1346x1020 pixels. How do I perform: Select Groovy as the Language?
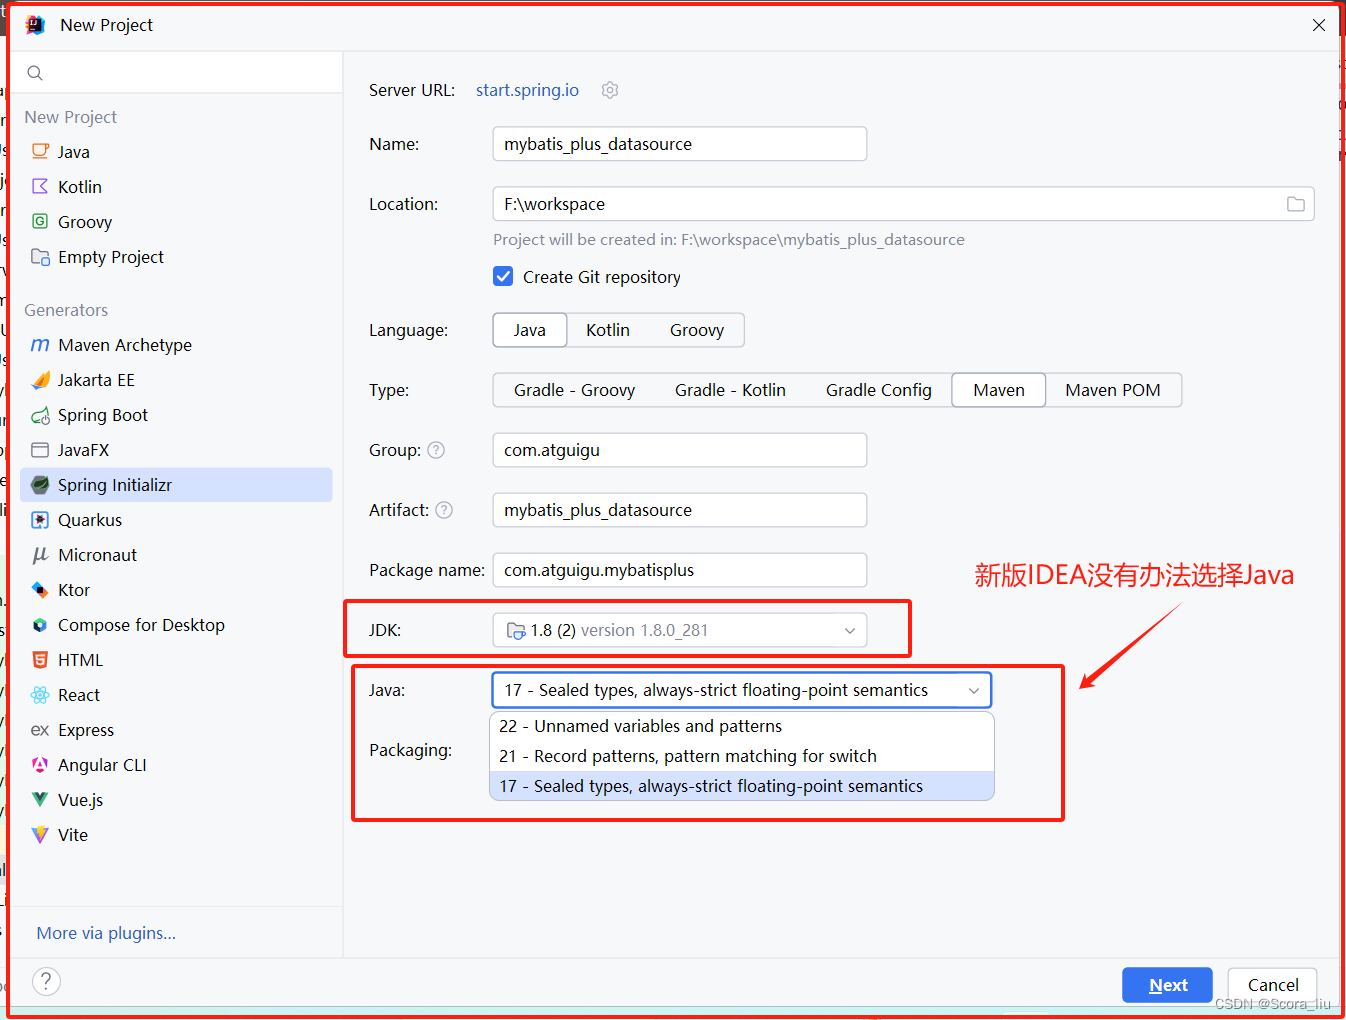[697, 330]
